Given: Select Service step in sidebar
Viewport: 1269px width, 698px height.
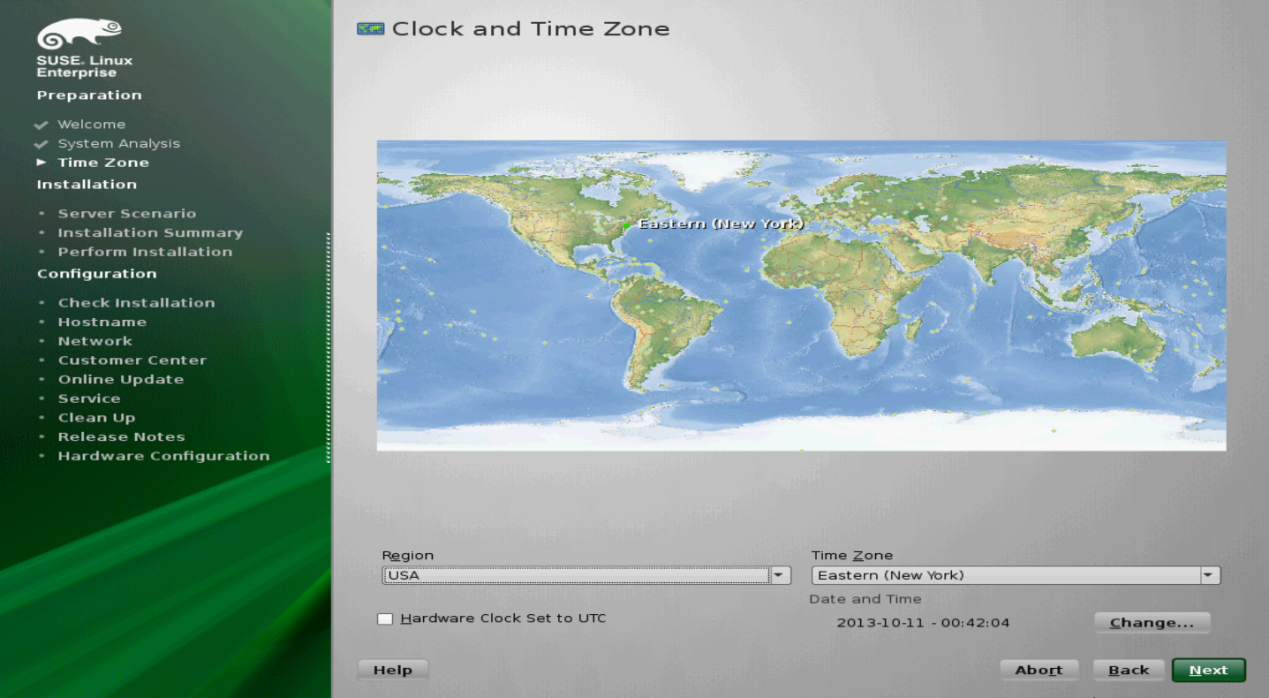Looking at the screenshot, I should [89, 398].
